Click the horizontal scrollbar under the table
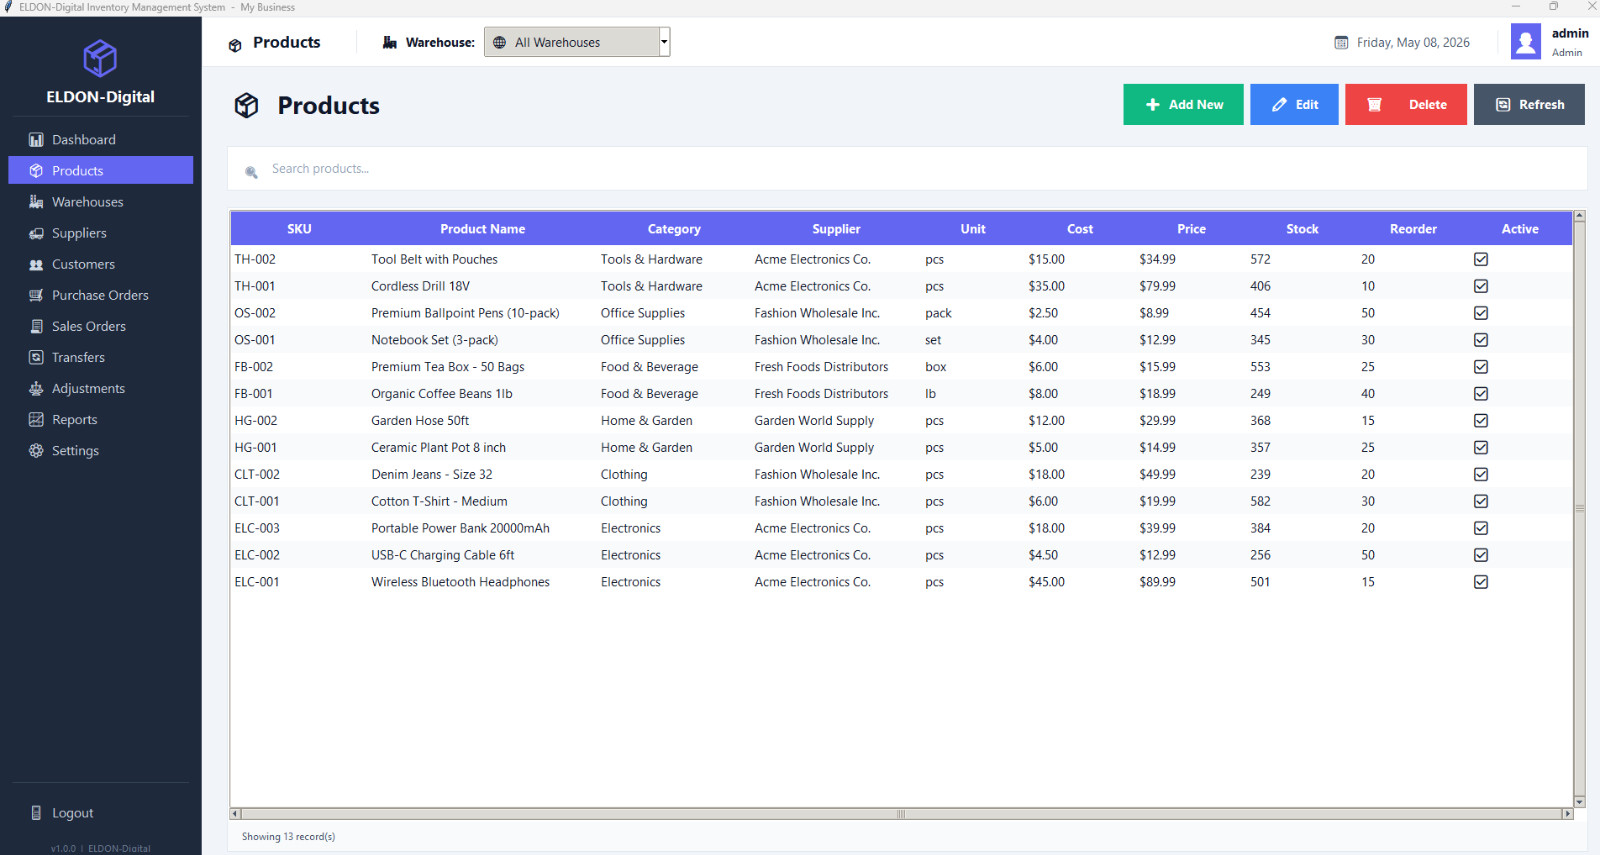This screenshot has height=855, width=1600. 901,814
